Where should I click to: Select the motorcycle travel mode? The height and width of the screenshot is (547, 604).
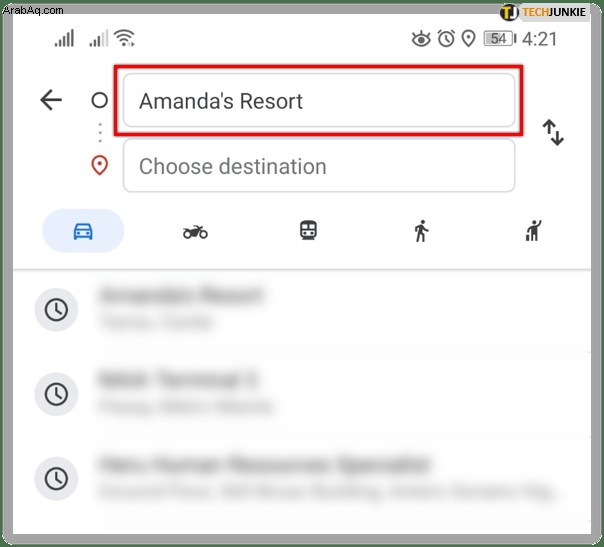coord(195,232)
